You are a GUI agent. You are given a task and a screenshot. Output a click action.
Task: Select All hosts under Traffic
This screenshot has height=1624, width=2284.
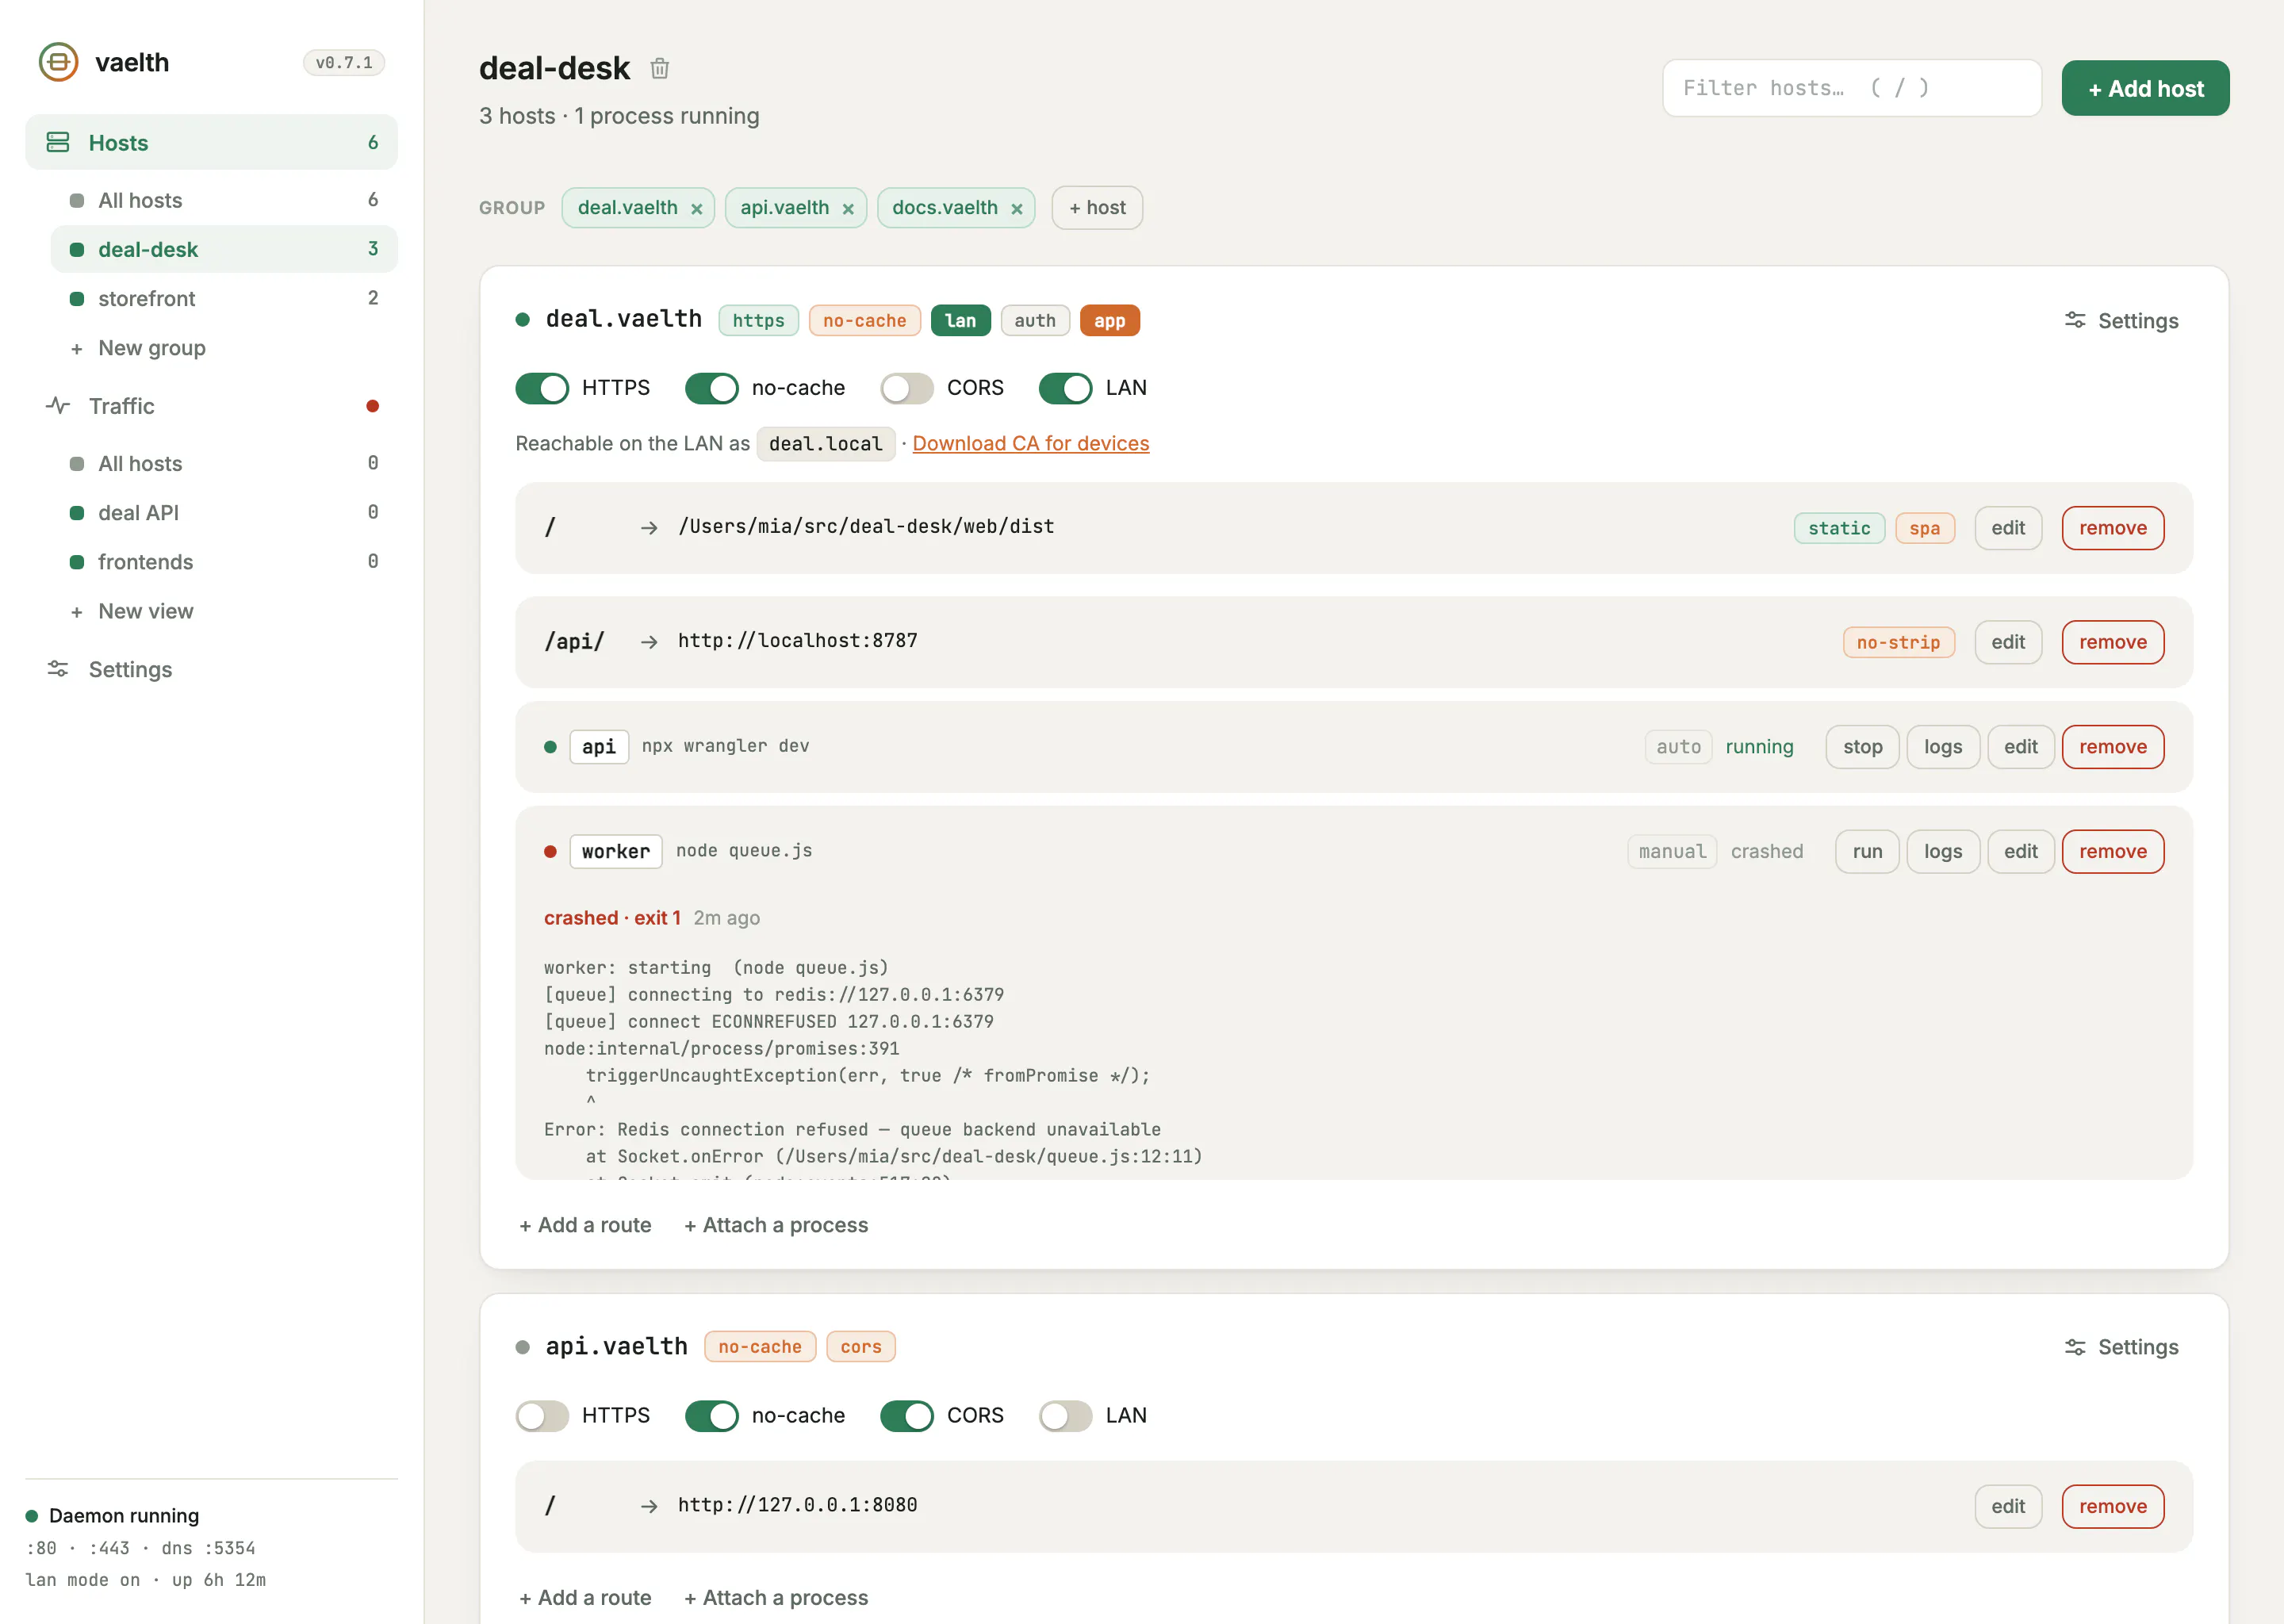point(224,463)
